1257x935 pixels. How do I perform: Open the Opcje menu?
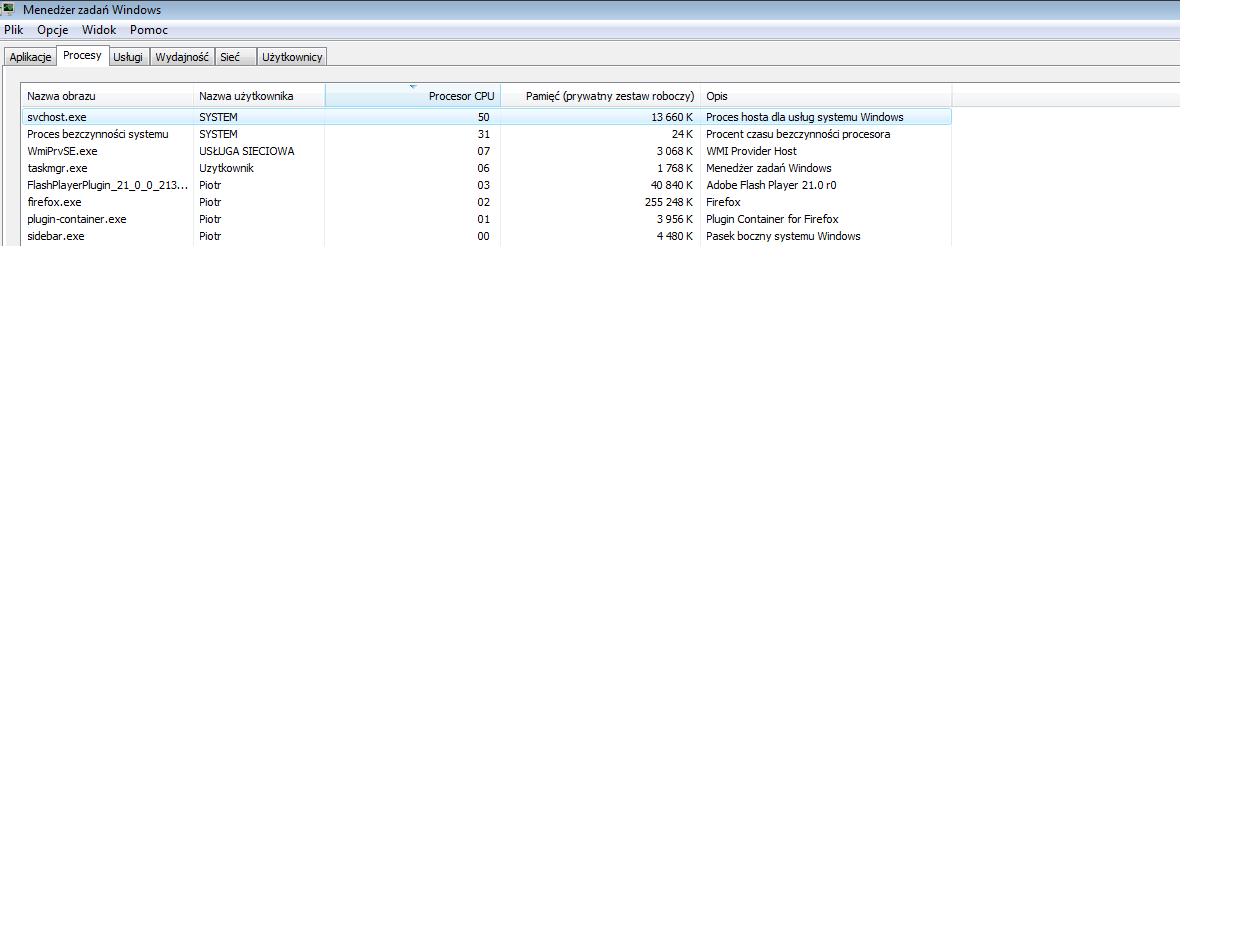53,30
